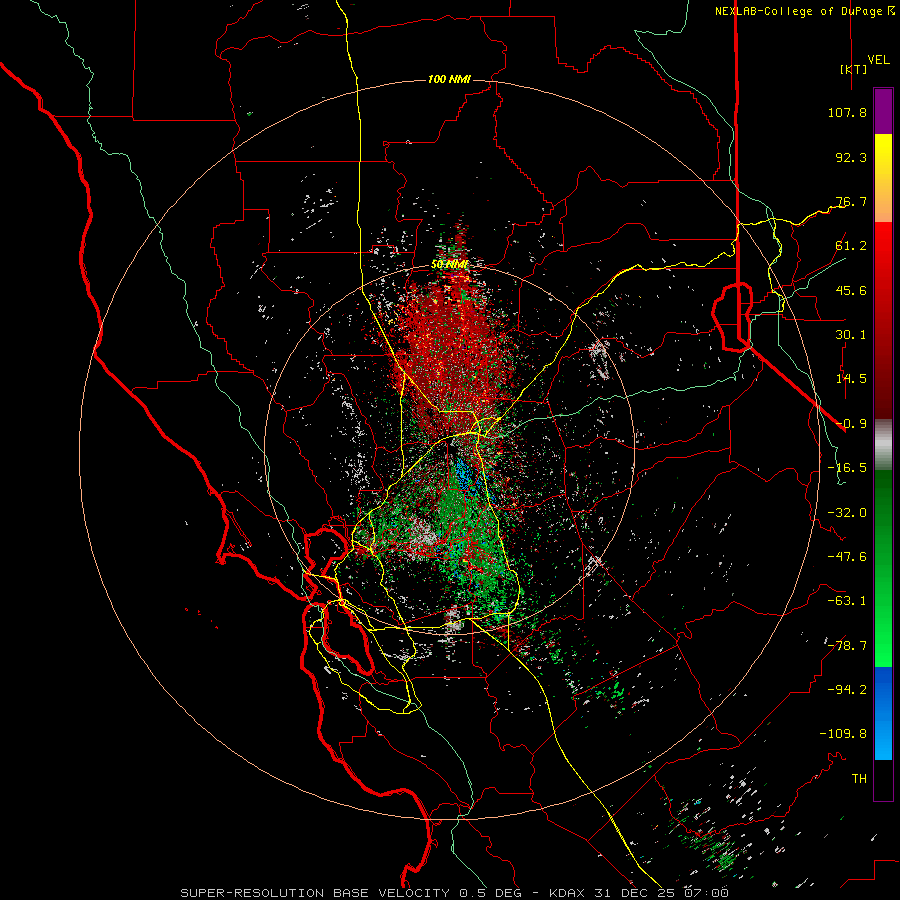The image size is (900, 900).
Task: Select the -94.2 velocity scale value
Action: tap(847, 690)
